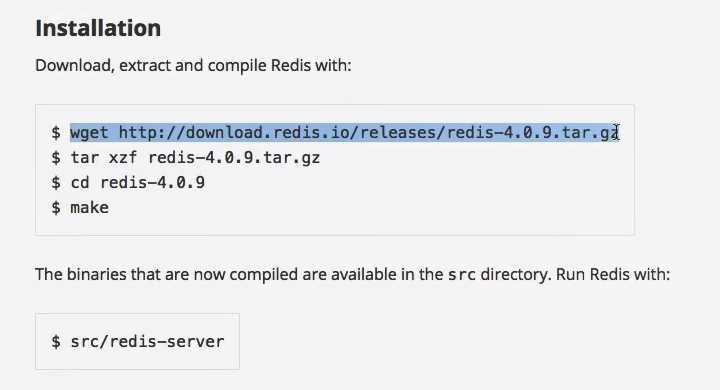The width and height of the screenshot is (720, 390).
Task: Click the dollar prompt before wget
Action: 56,133
